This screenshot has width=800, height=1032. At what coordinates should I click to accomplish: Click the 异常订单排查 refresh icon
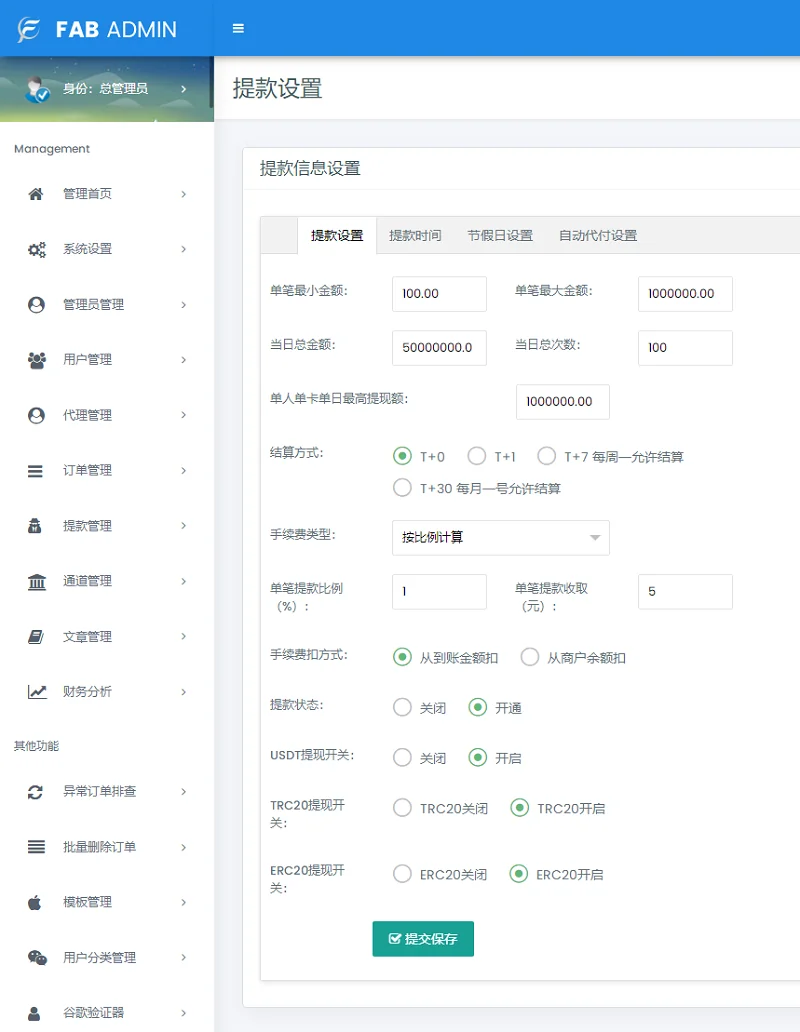34,790
